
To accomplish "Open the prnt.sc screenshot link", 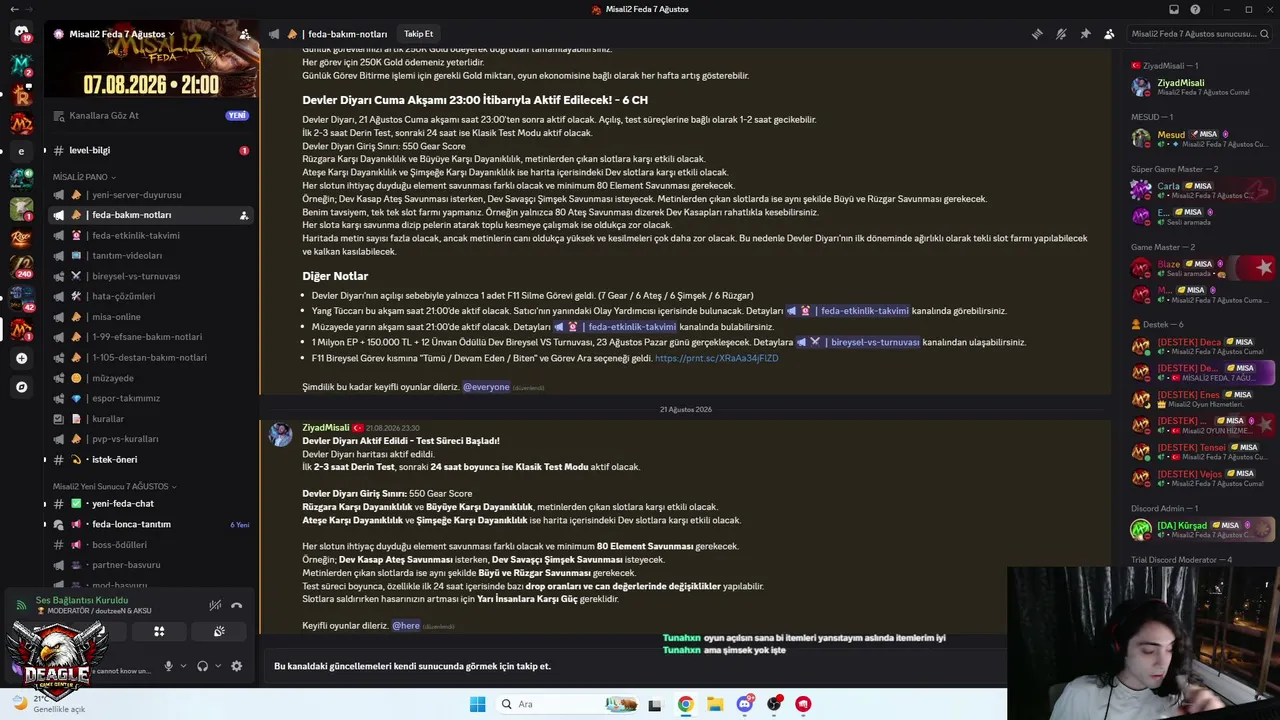I will [716, 358].
